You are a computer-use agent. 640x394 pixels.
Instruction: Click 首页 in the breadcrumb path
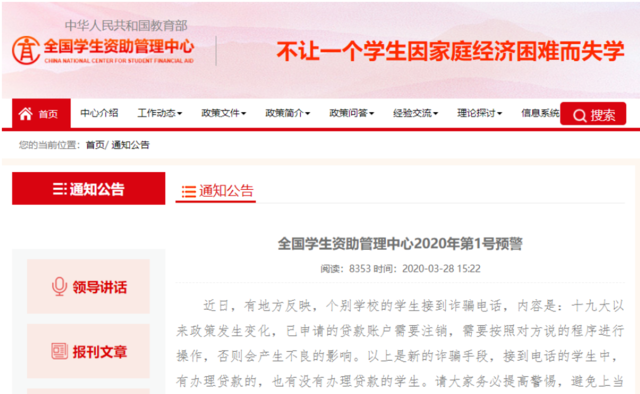[95, 145]
